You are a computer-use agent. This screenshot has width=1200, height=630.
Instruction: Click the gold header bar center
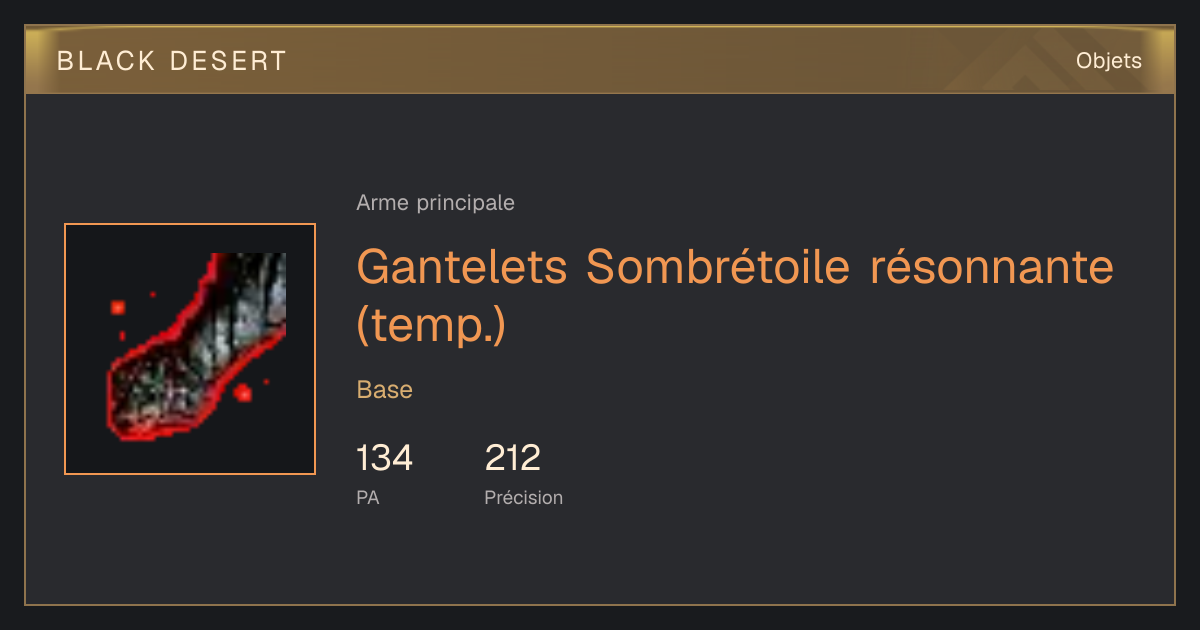600,61
